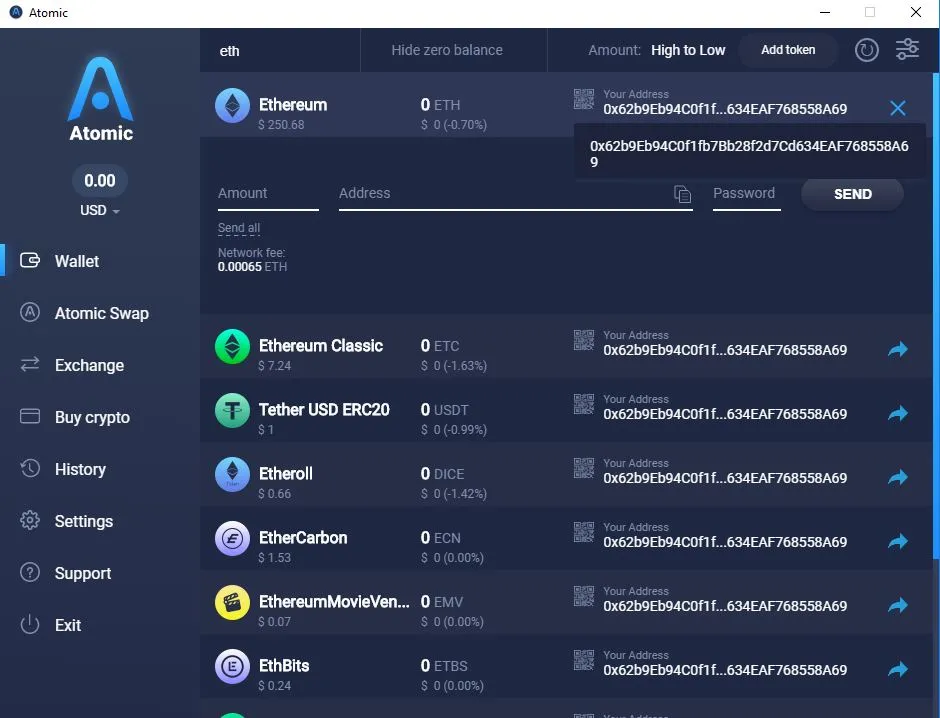Click the Atomic logo in sidebar
Screen dimensions: 940x718
[101, 99]
